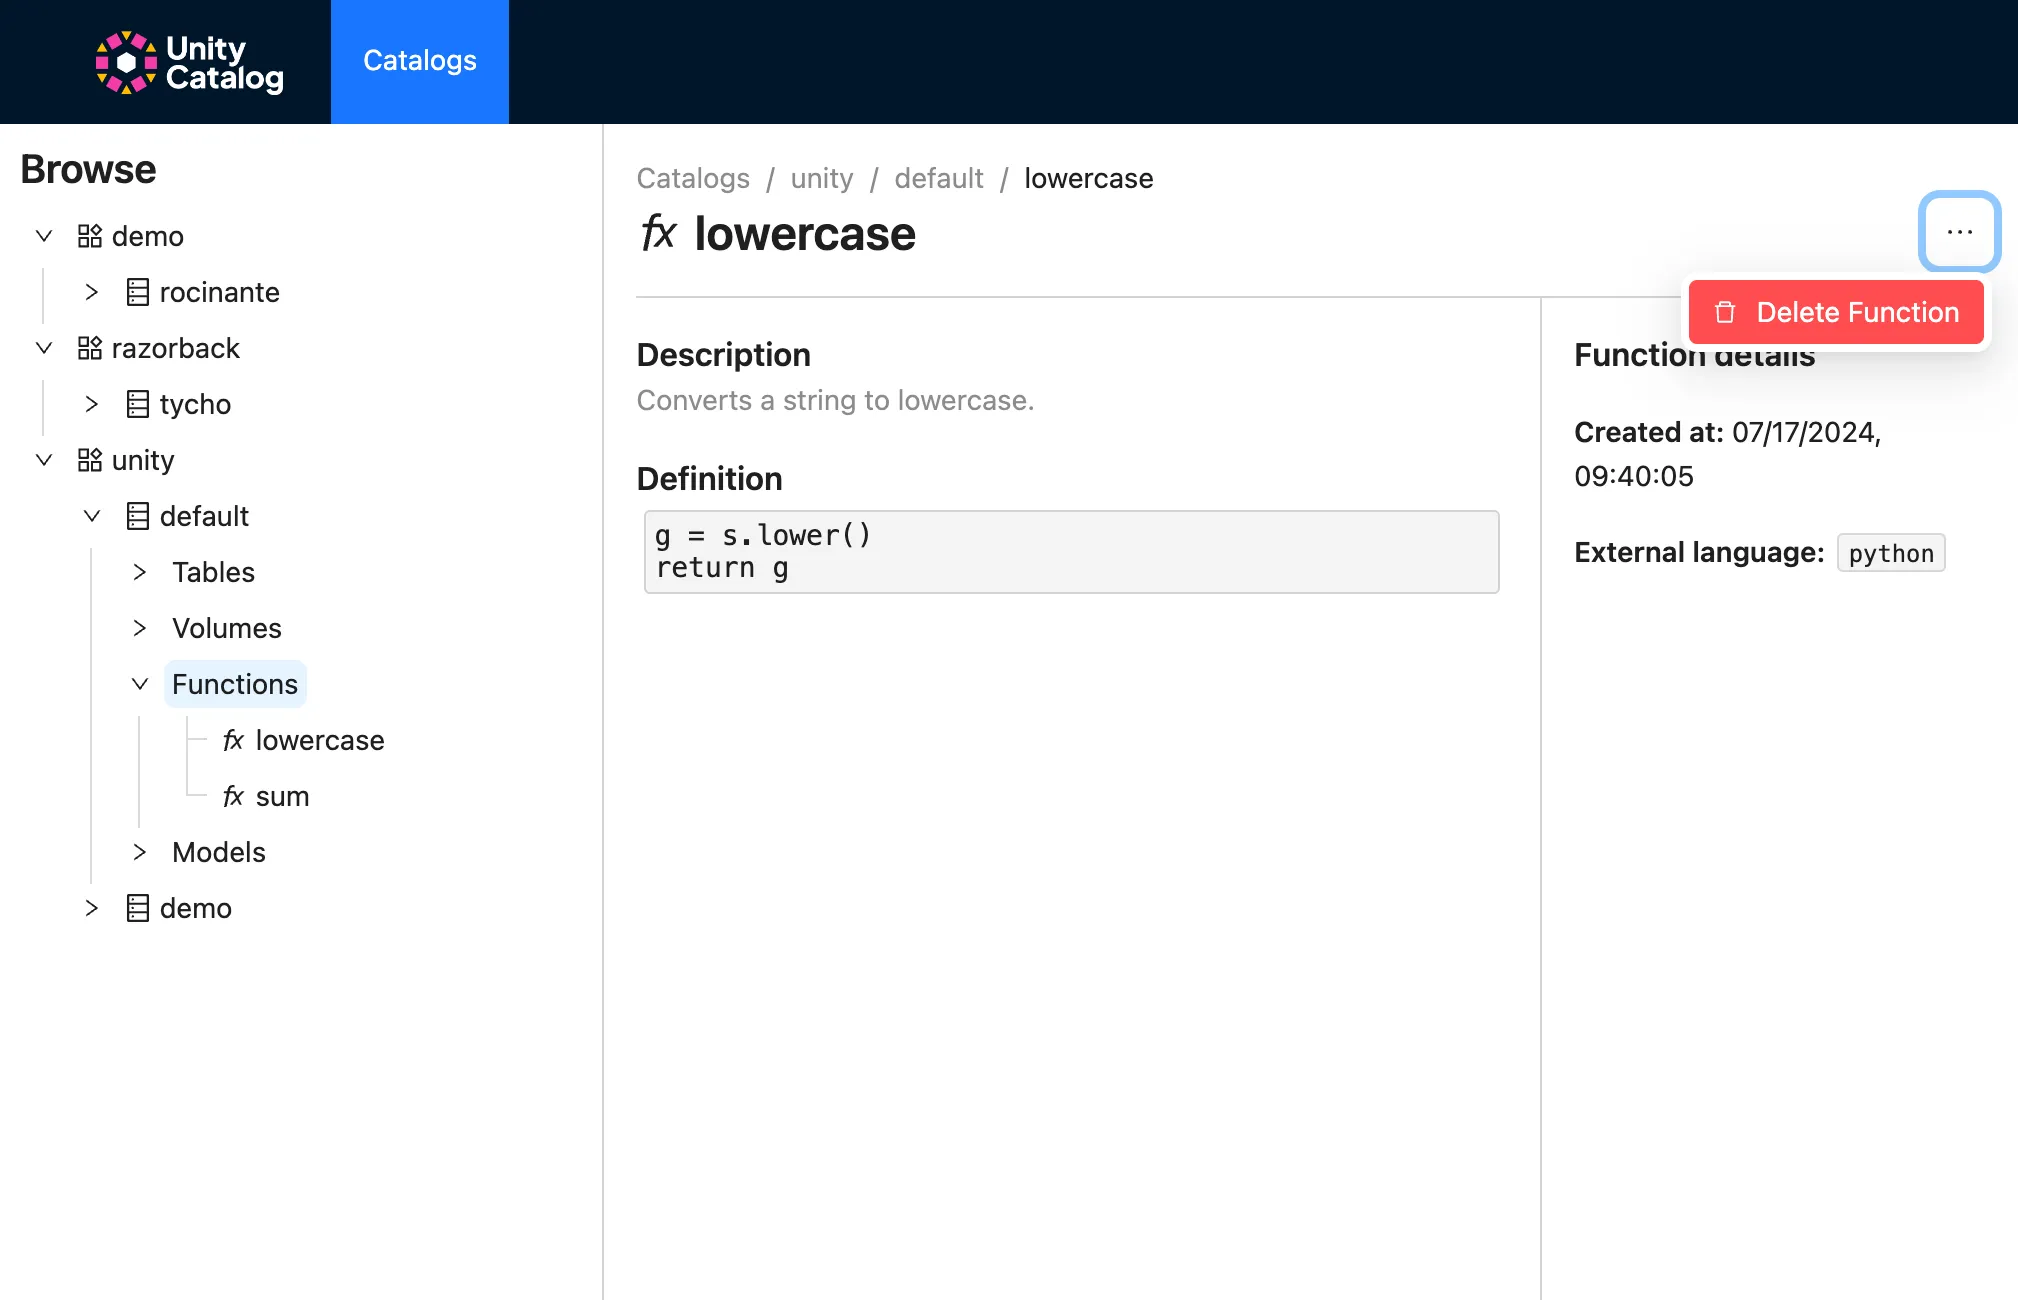Click the trash icon in Delete Function
The image size is (2018, 1300).
coord(1725,312)
